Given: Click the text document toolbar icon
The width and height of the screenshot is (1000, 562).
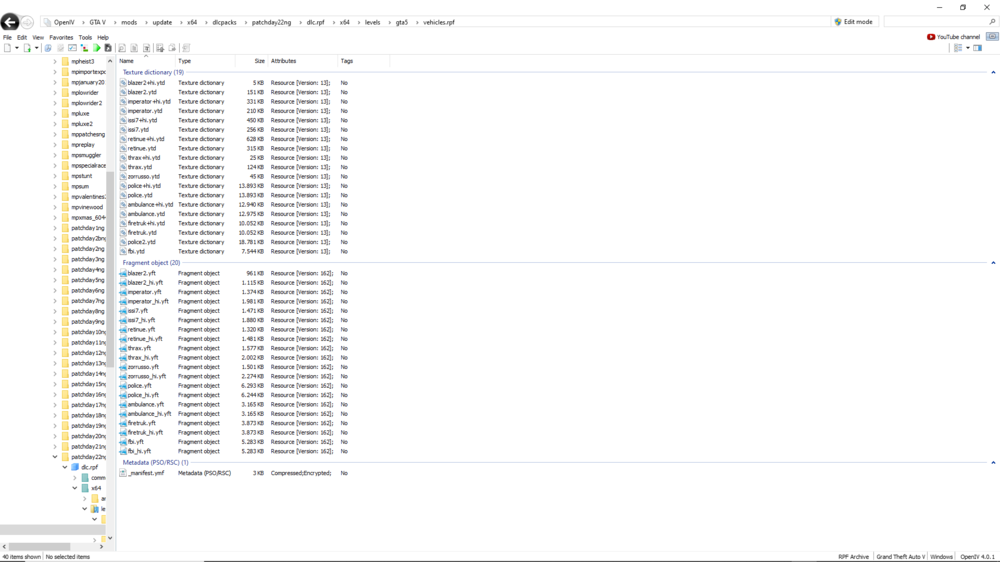Looking at the screenshot, I should (147, 48).
